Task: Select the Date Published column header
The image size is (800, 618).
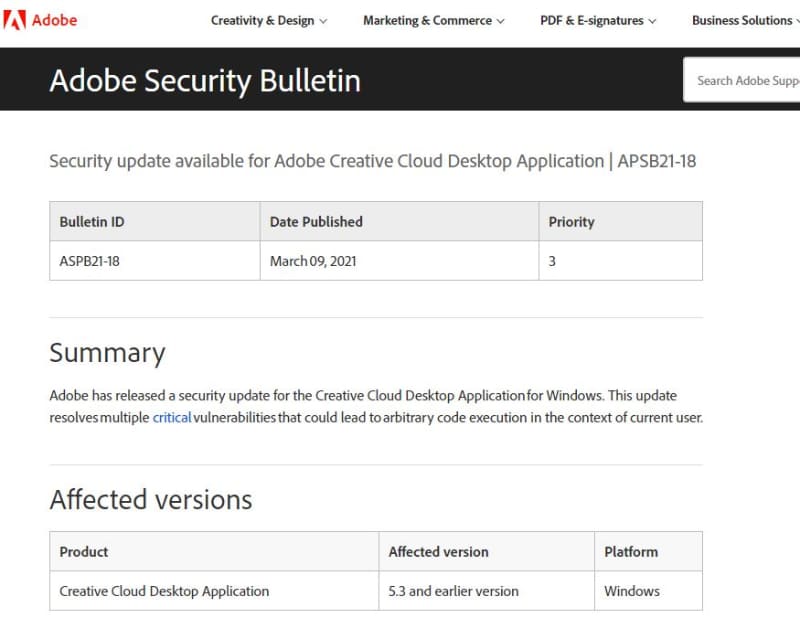Action: 316,222
